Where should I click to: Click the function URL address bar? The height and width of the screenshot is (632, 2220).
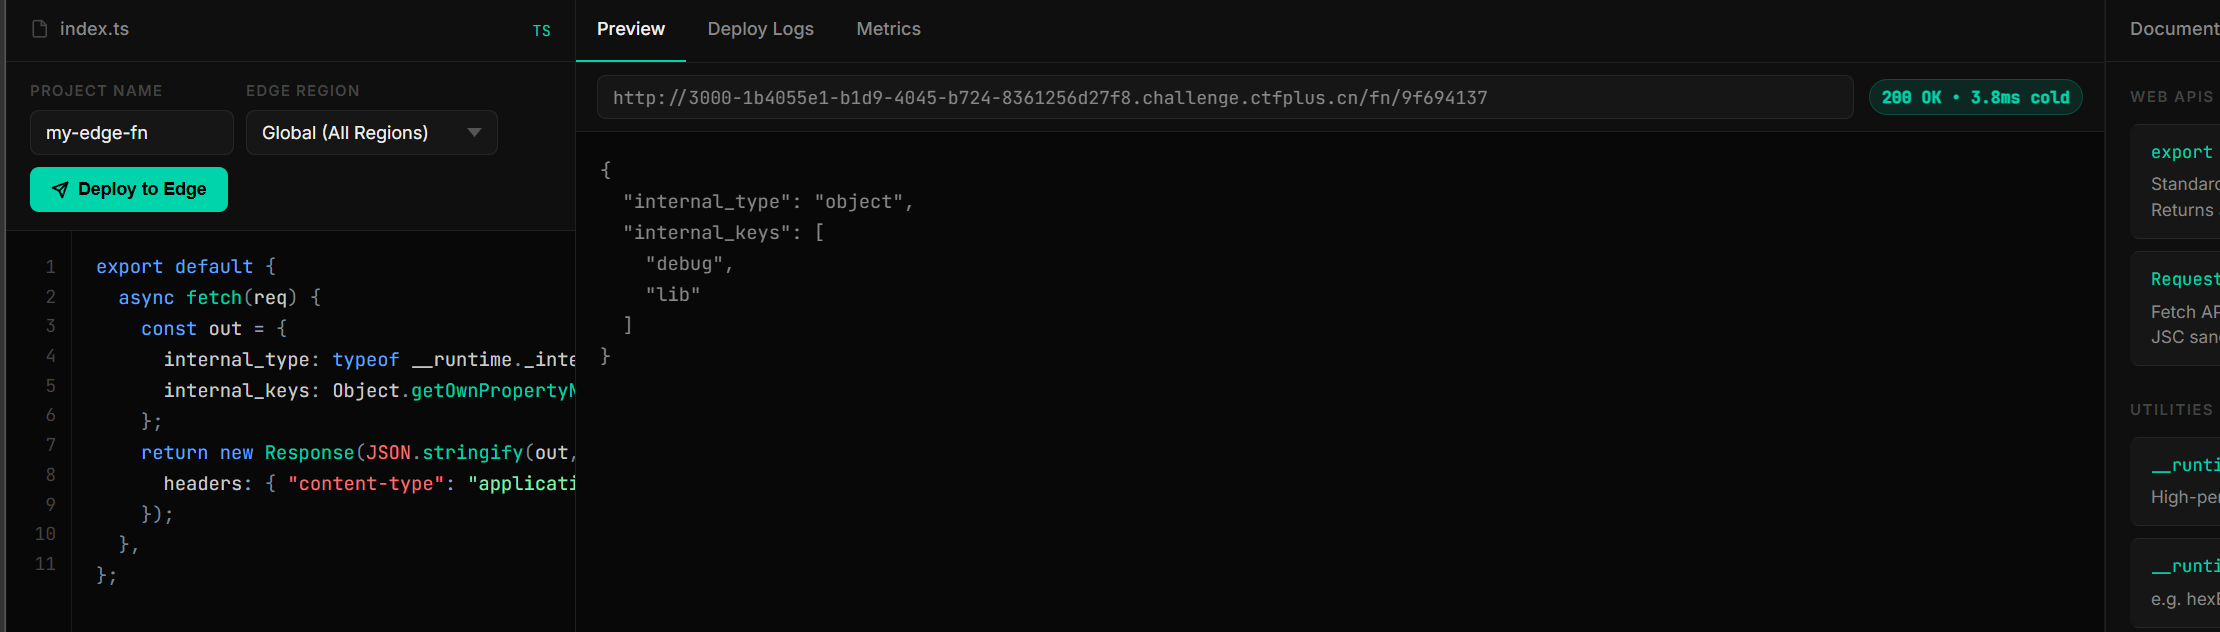pyautogui.click(x=1224, y=97)
